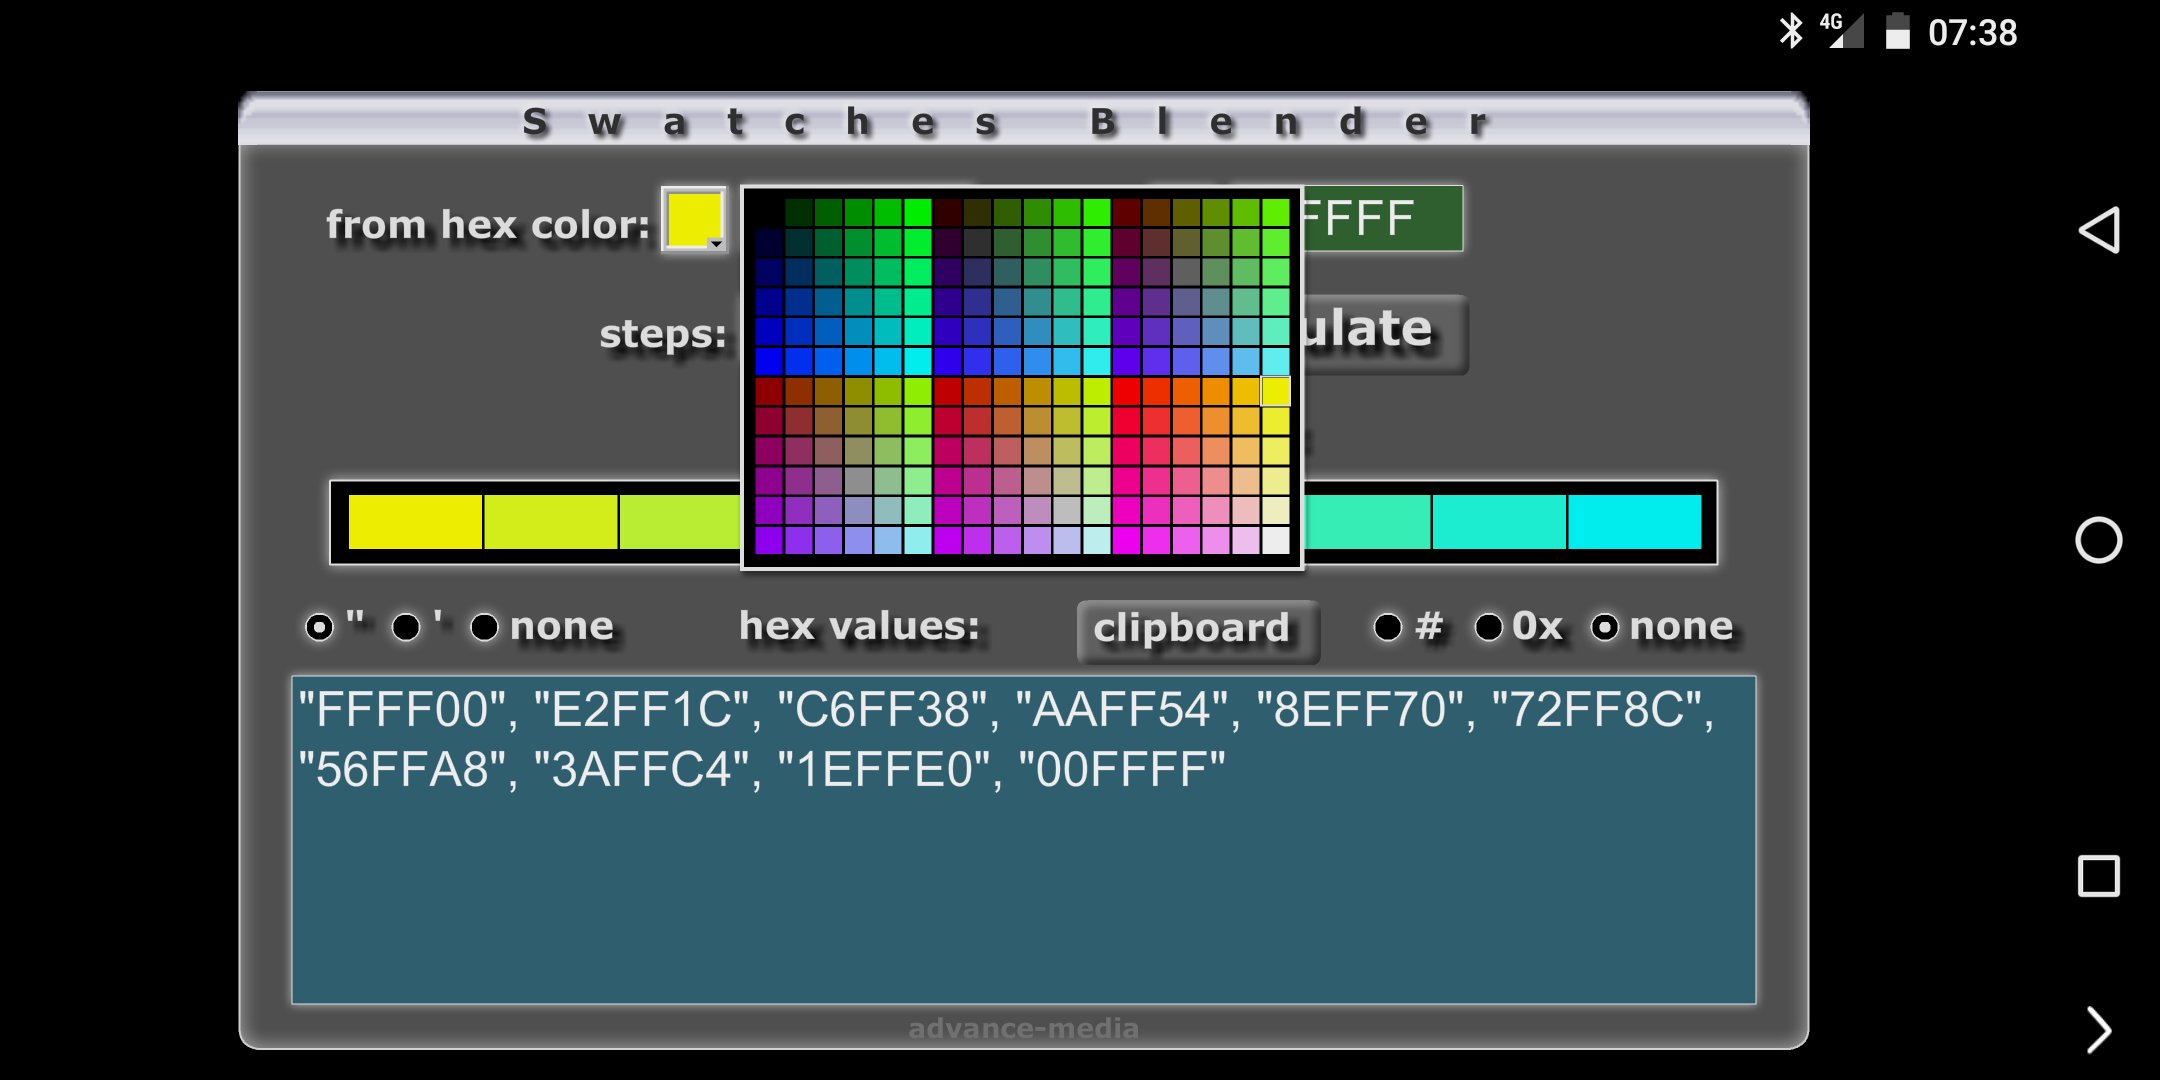The image size is (2160, 1080).
Task: Tap the right-pointing chevron arrow icon
Action: tap(2099, 1030)
